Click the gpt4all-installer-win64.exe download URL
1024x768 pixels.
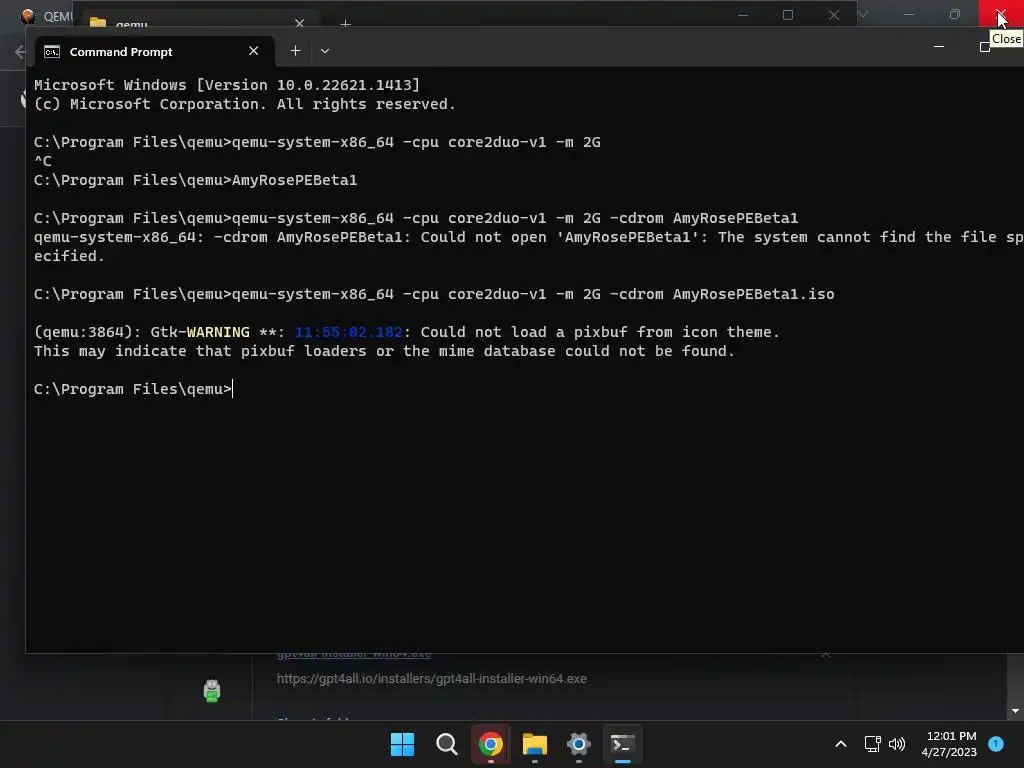[x=432, y=679]
